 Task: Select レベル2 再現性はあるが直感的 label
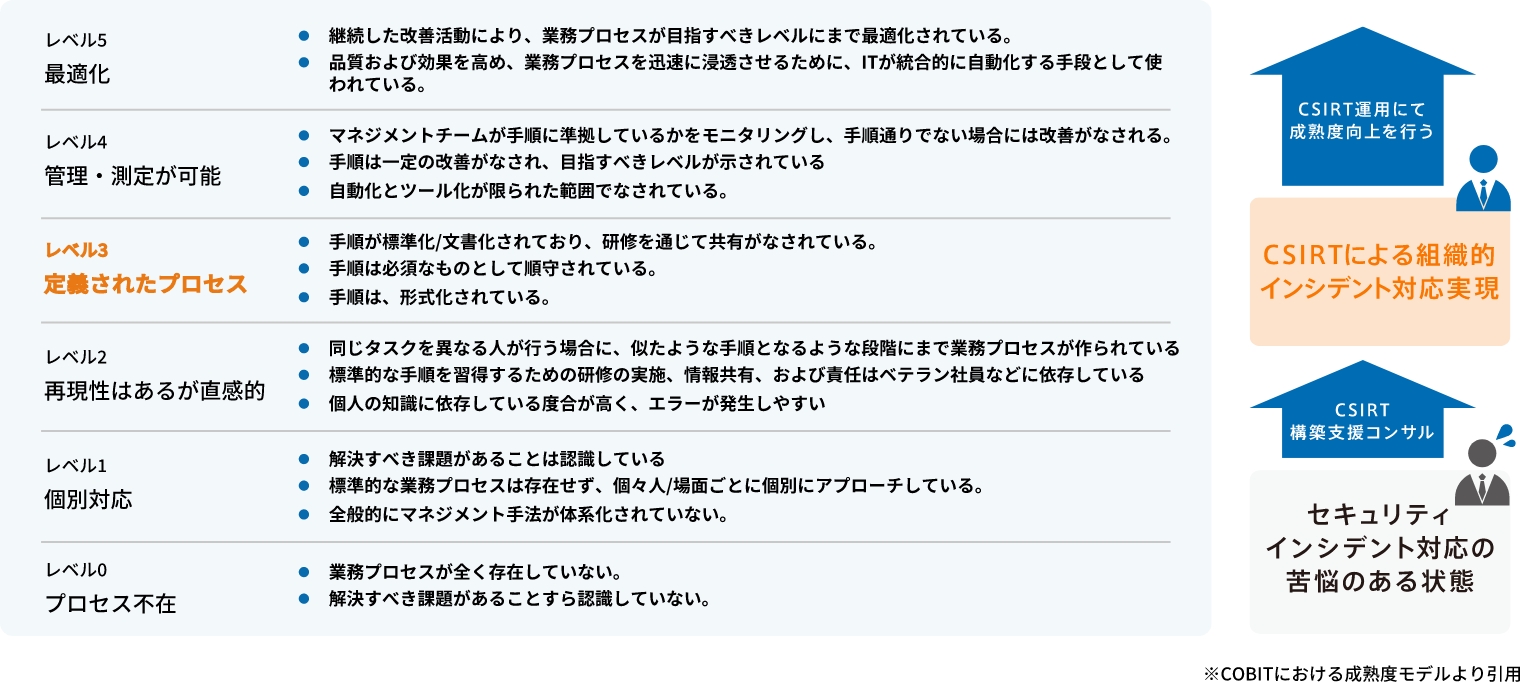pyautogui.click(x=155, y=377)
